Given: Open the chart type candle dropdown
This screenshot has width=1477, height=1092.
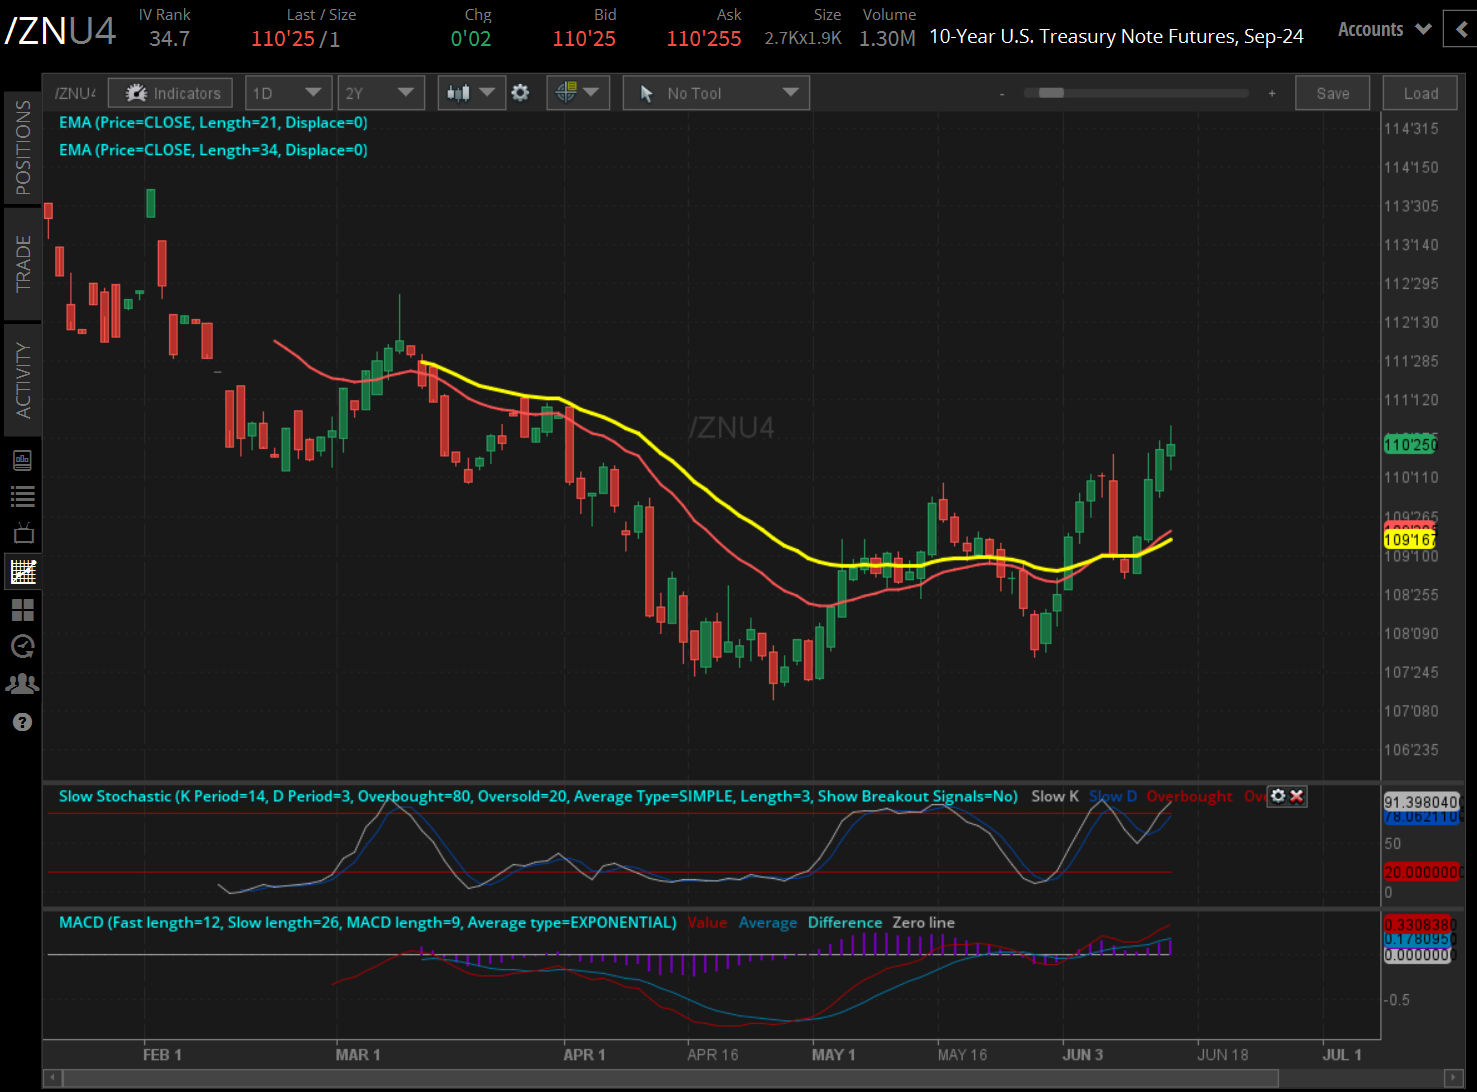Looking at the screenshot, I should [471, 92].
